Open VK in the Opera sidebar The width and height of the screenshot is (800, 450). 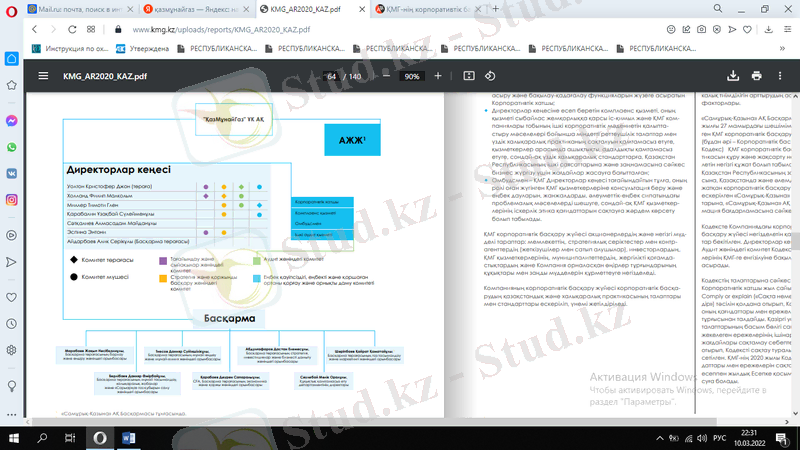point(11,172)
